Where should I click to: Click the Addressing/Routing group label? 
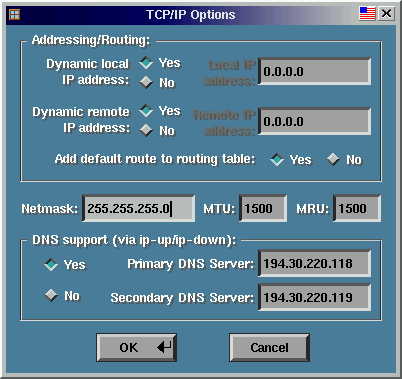coord(91,40)
